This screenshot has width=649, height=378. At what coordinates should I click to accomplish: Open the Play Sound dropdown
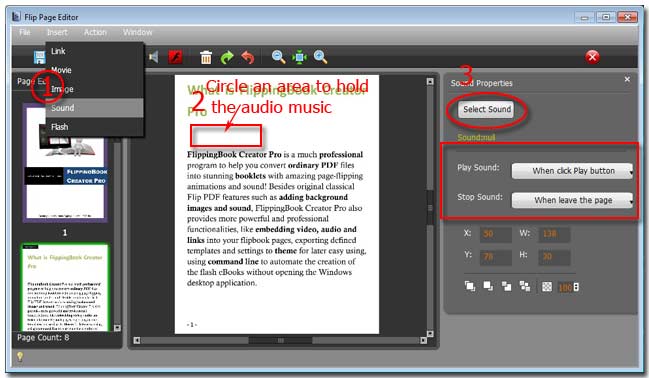tap(572, 171)
